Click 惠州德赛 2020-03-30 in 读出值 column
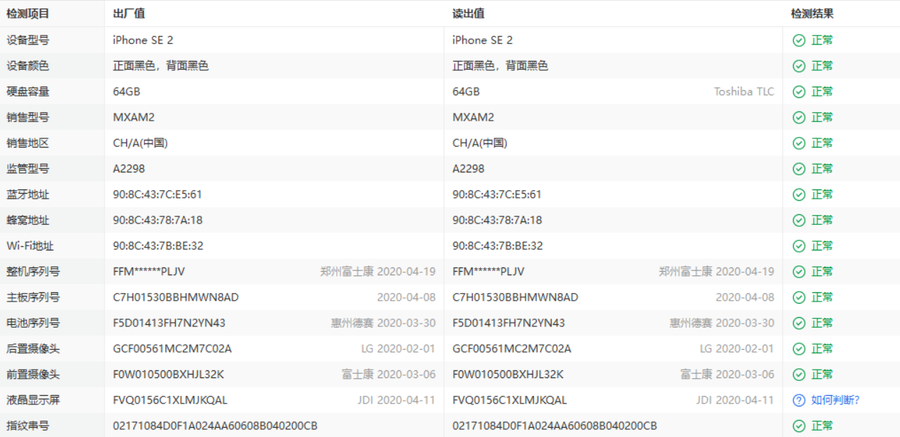 (721, 323)
